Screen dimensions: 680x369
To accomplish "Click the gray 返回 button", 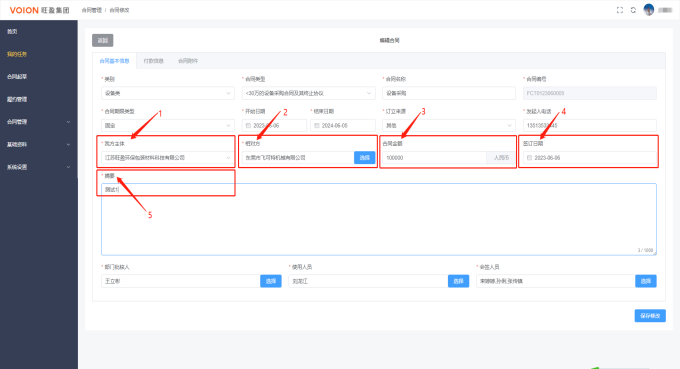I will [103, 40].
